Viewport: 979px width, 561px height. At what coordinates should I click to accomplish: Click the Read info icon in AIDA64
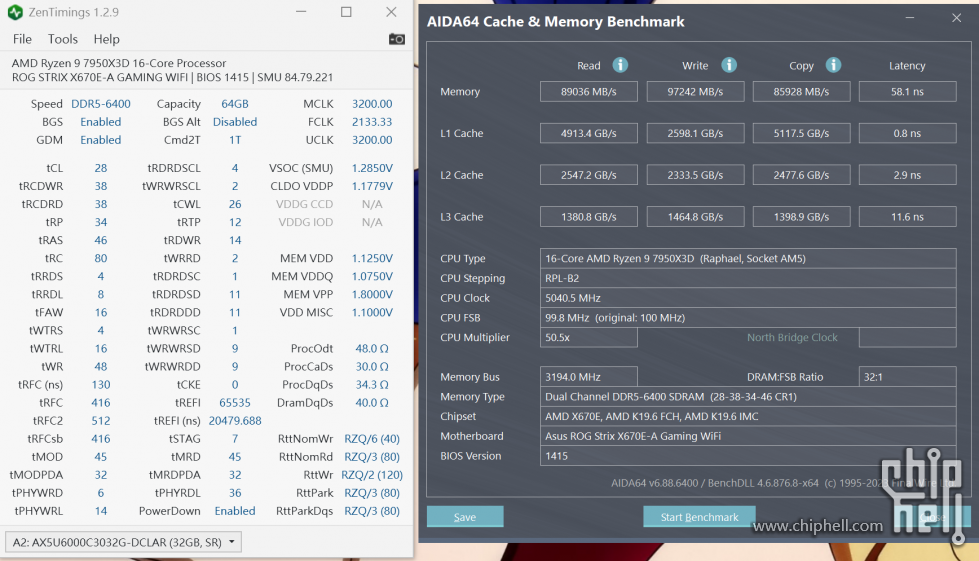click(x=620, y=65)
